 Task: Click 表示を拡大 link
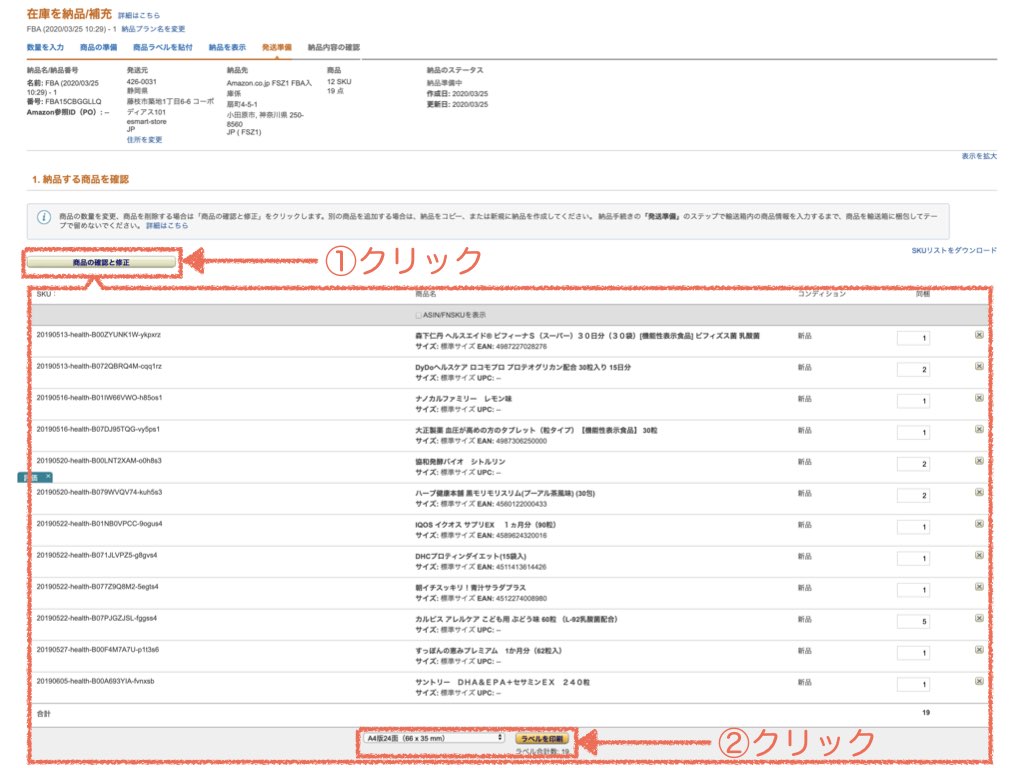[979, 156]
